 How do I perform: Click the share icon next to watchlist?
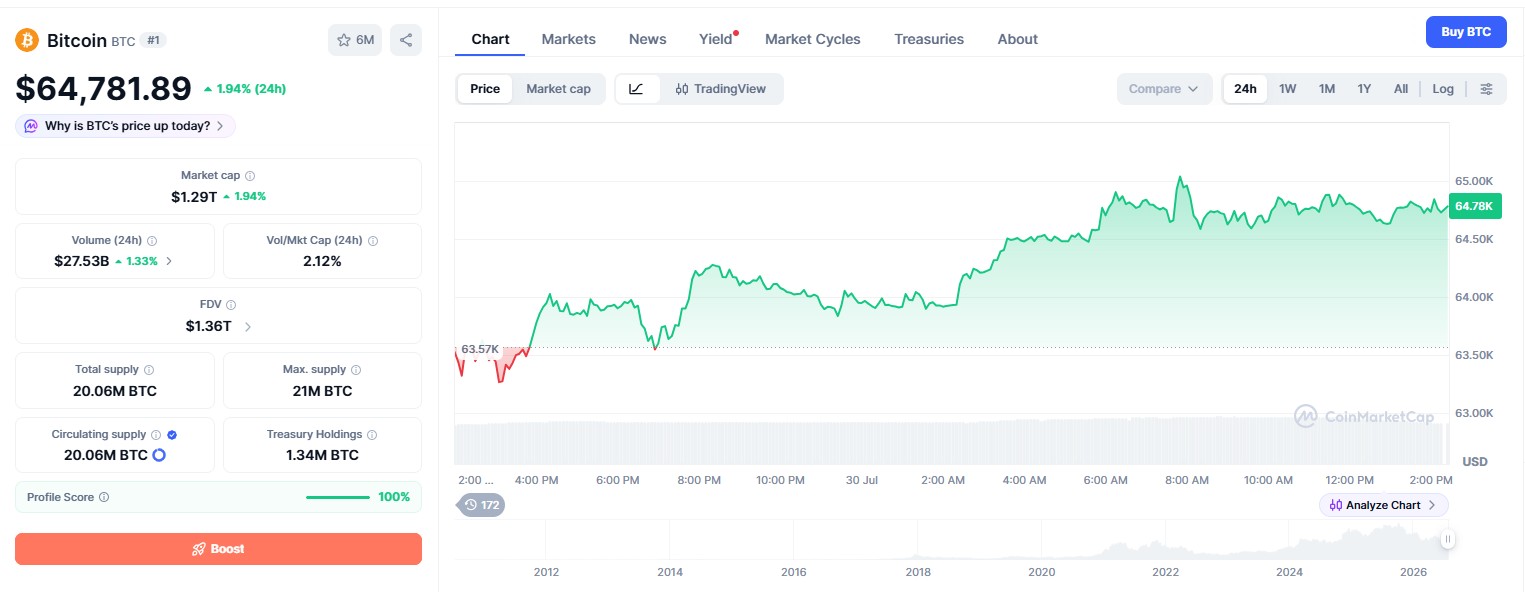(x=406, y=40)
